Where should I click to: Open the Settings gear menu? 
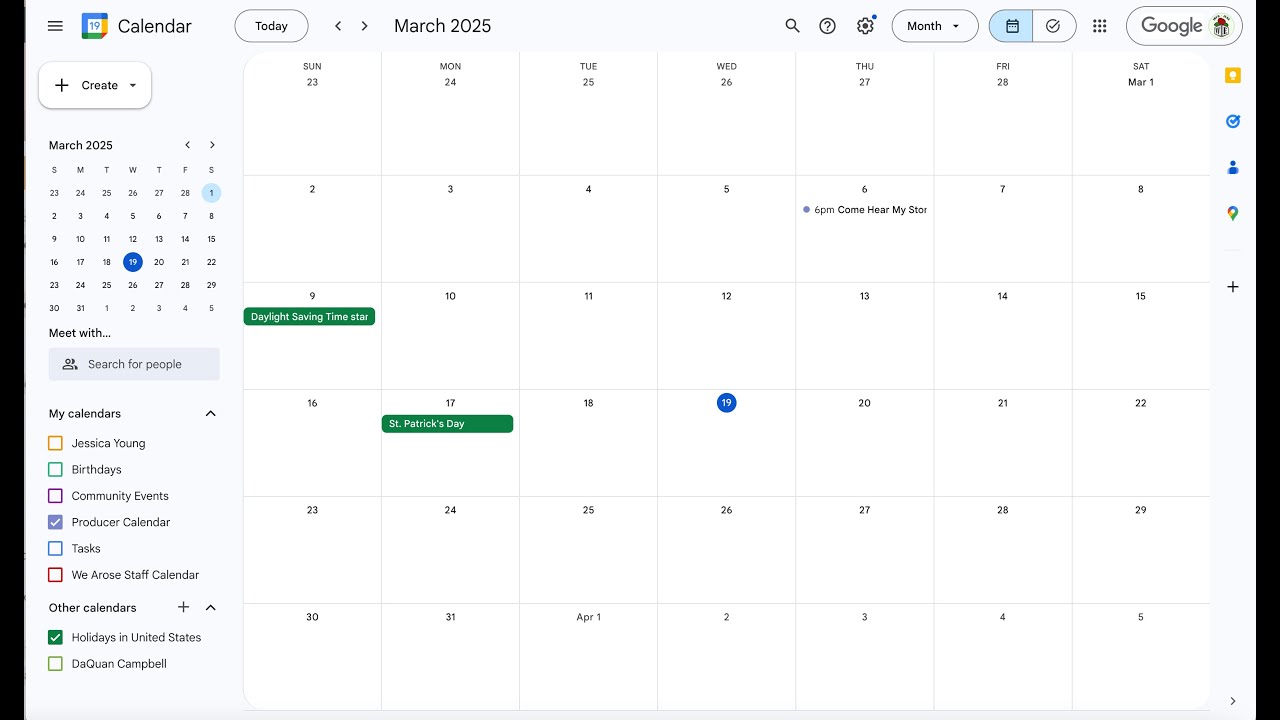click(865, 26)
